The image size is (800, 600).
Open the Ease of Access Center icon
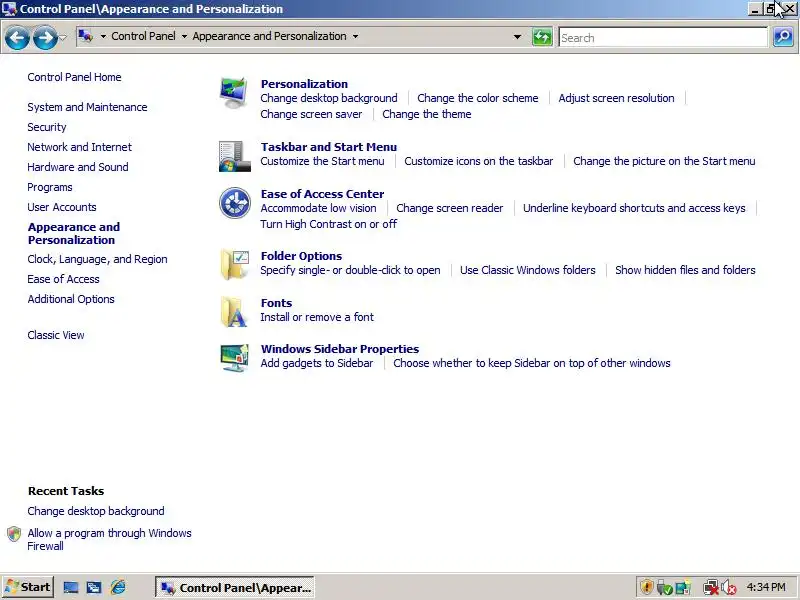point(235,203)
